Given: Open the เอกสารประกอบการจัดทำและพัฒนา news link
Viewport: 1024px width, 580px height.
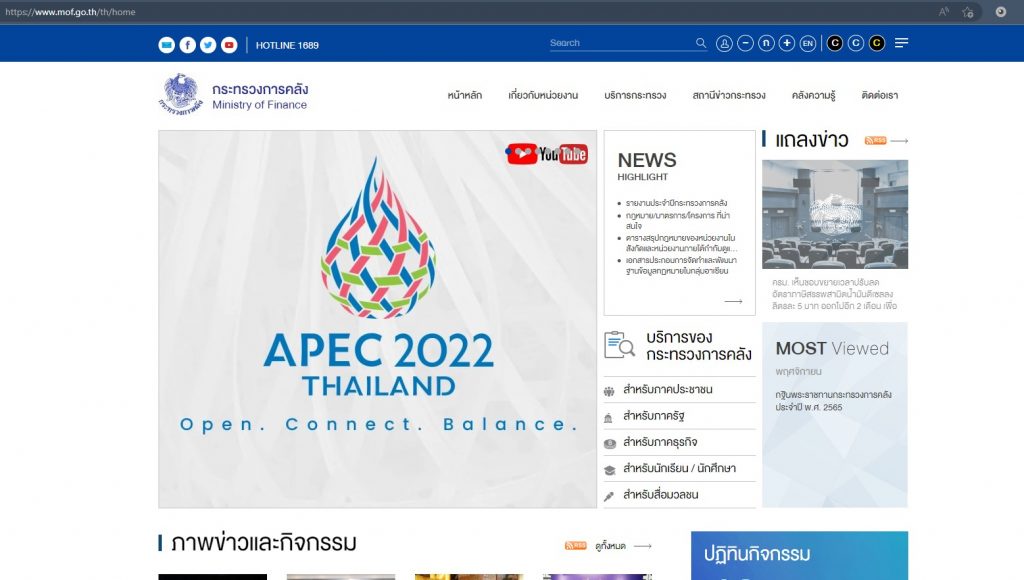Looking at the screenshot, I should click(680, 265).
